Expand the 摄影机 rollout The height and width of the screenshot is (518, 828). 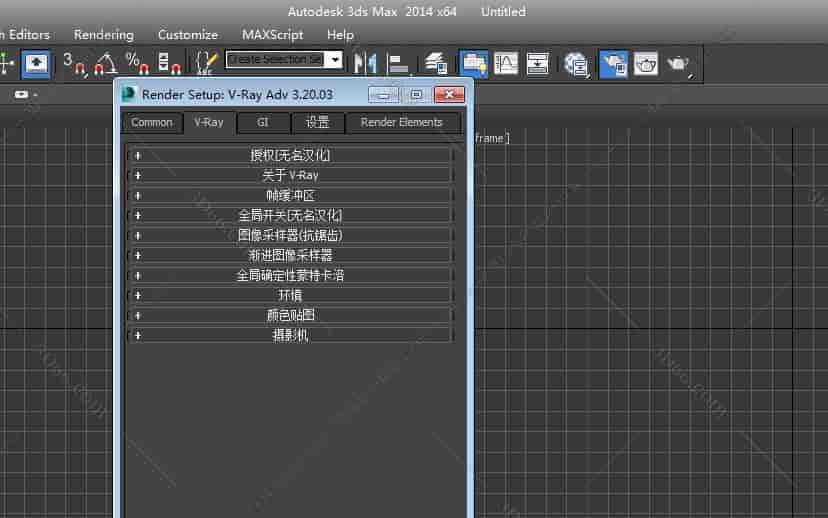tap(290, 335)
